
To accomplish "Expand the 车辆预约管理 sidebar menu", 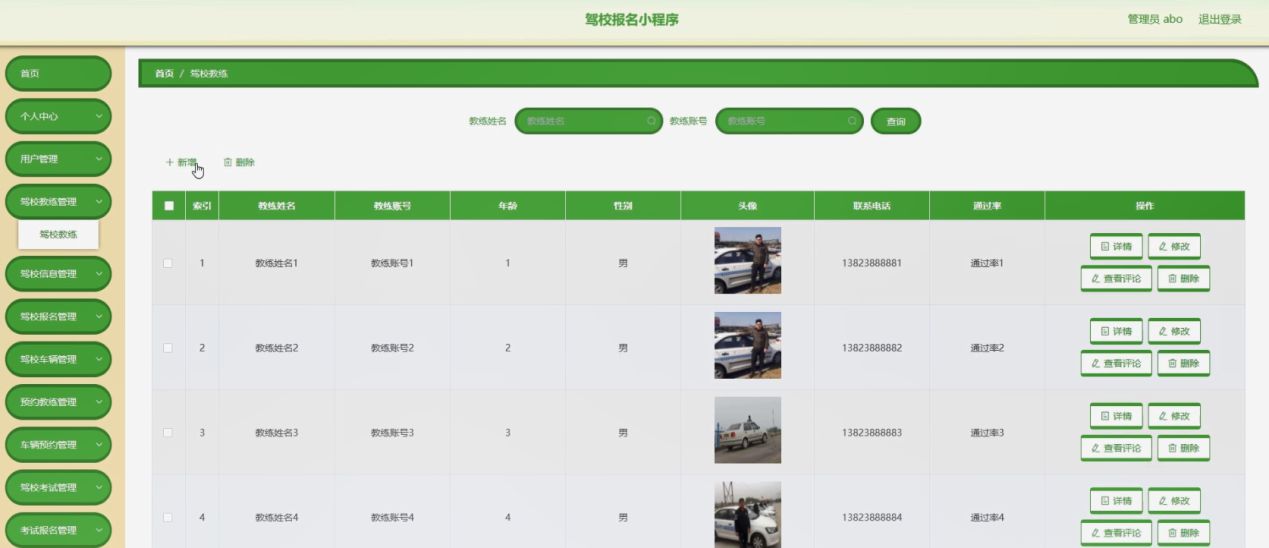I will coord(58,445).
